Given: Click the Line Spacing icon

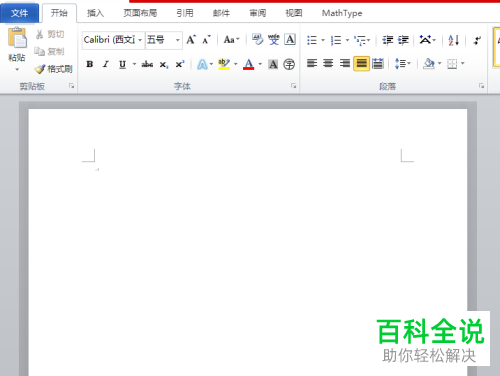Looking at the screenshot, I should [400, 63].
